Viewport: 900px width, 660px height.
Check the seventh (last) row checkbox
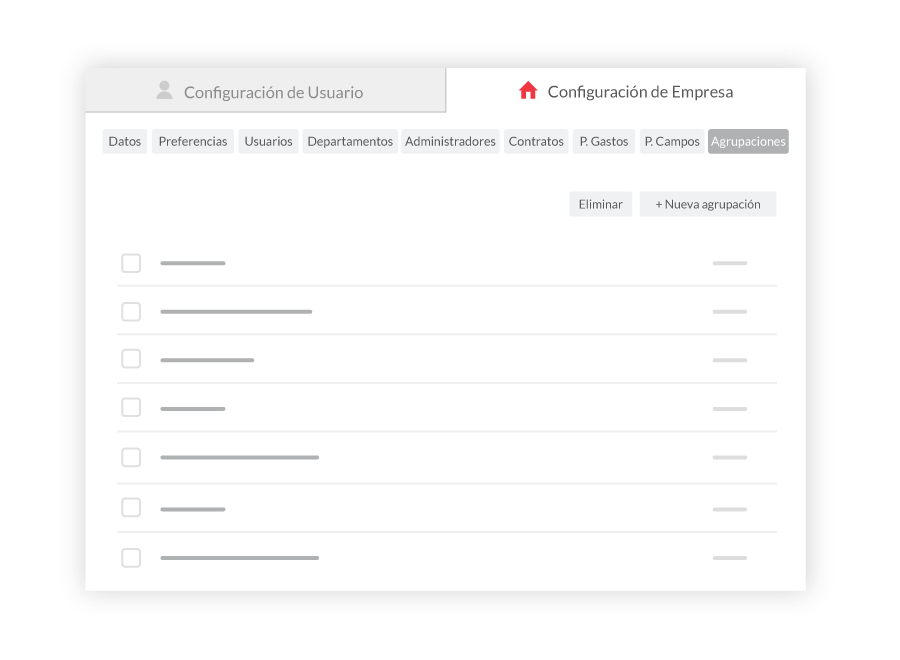pyautogui.click(x=131, y=558)
